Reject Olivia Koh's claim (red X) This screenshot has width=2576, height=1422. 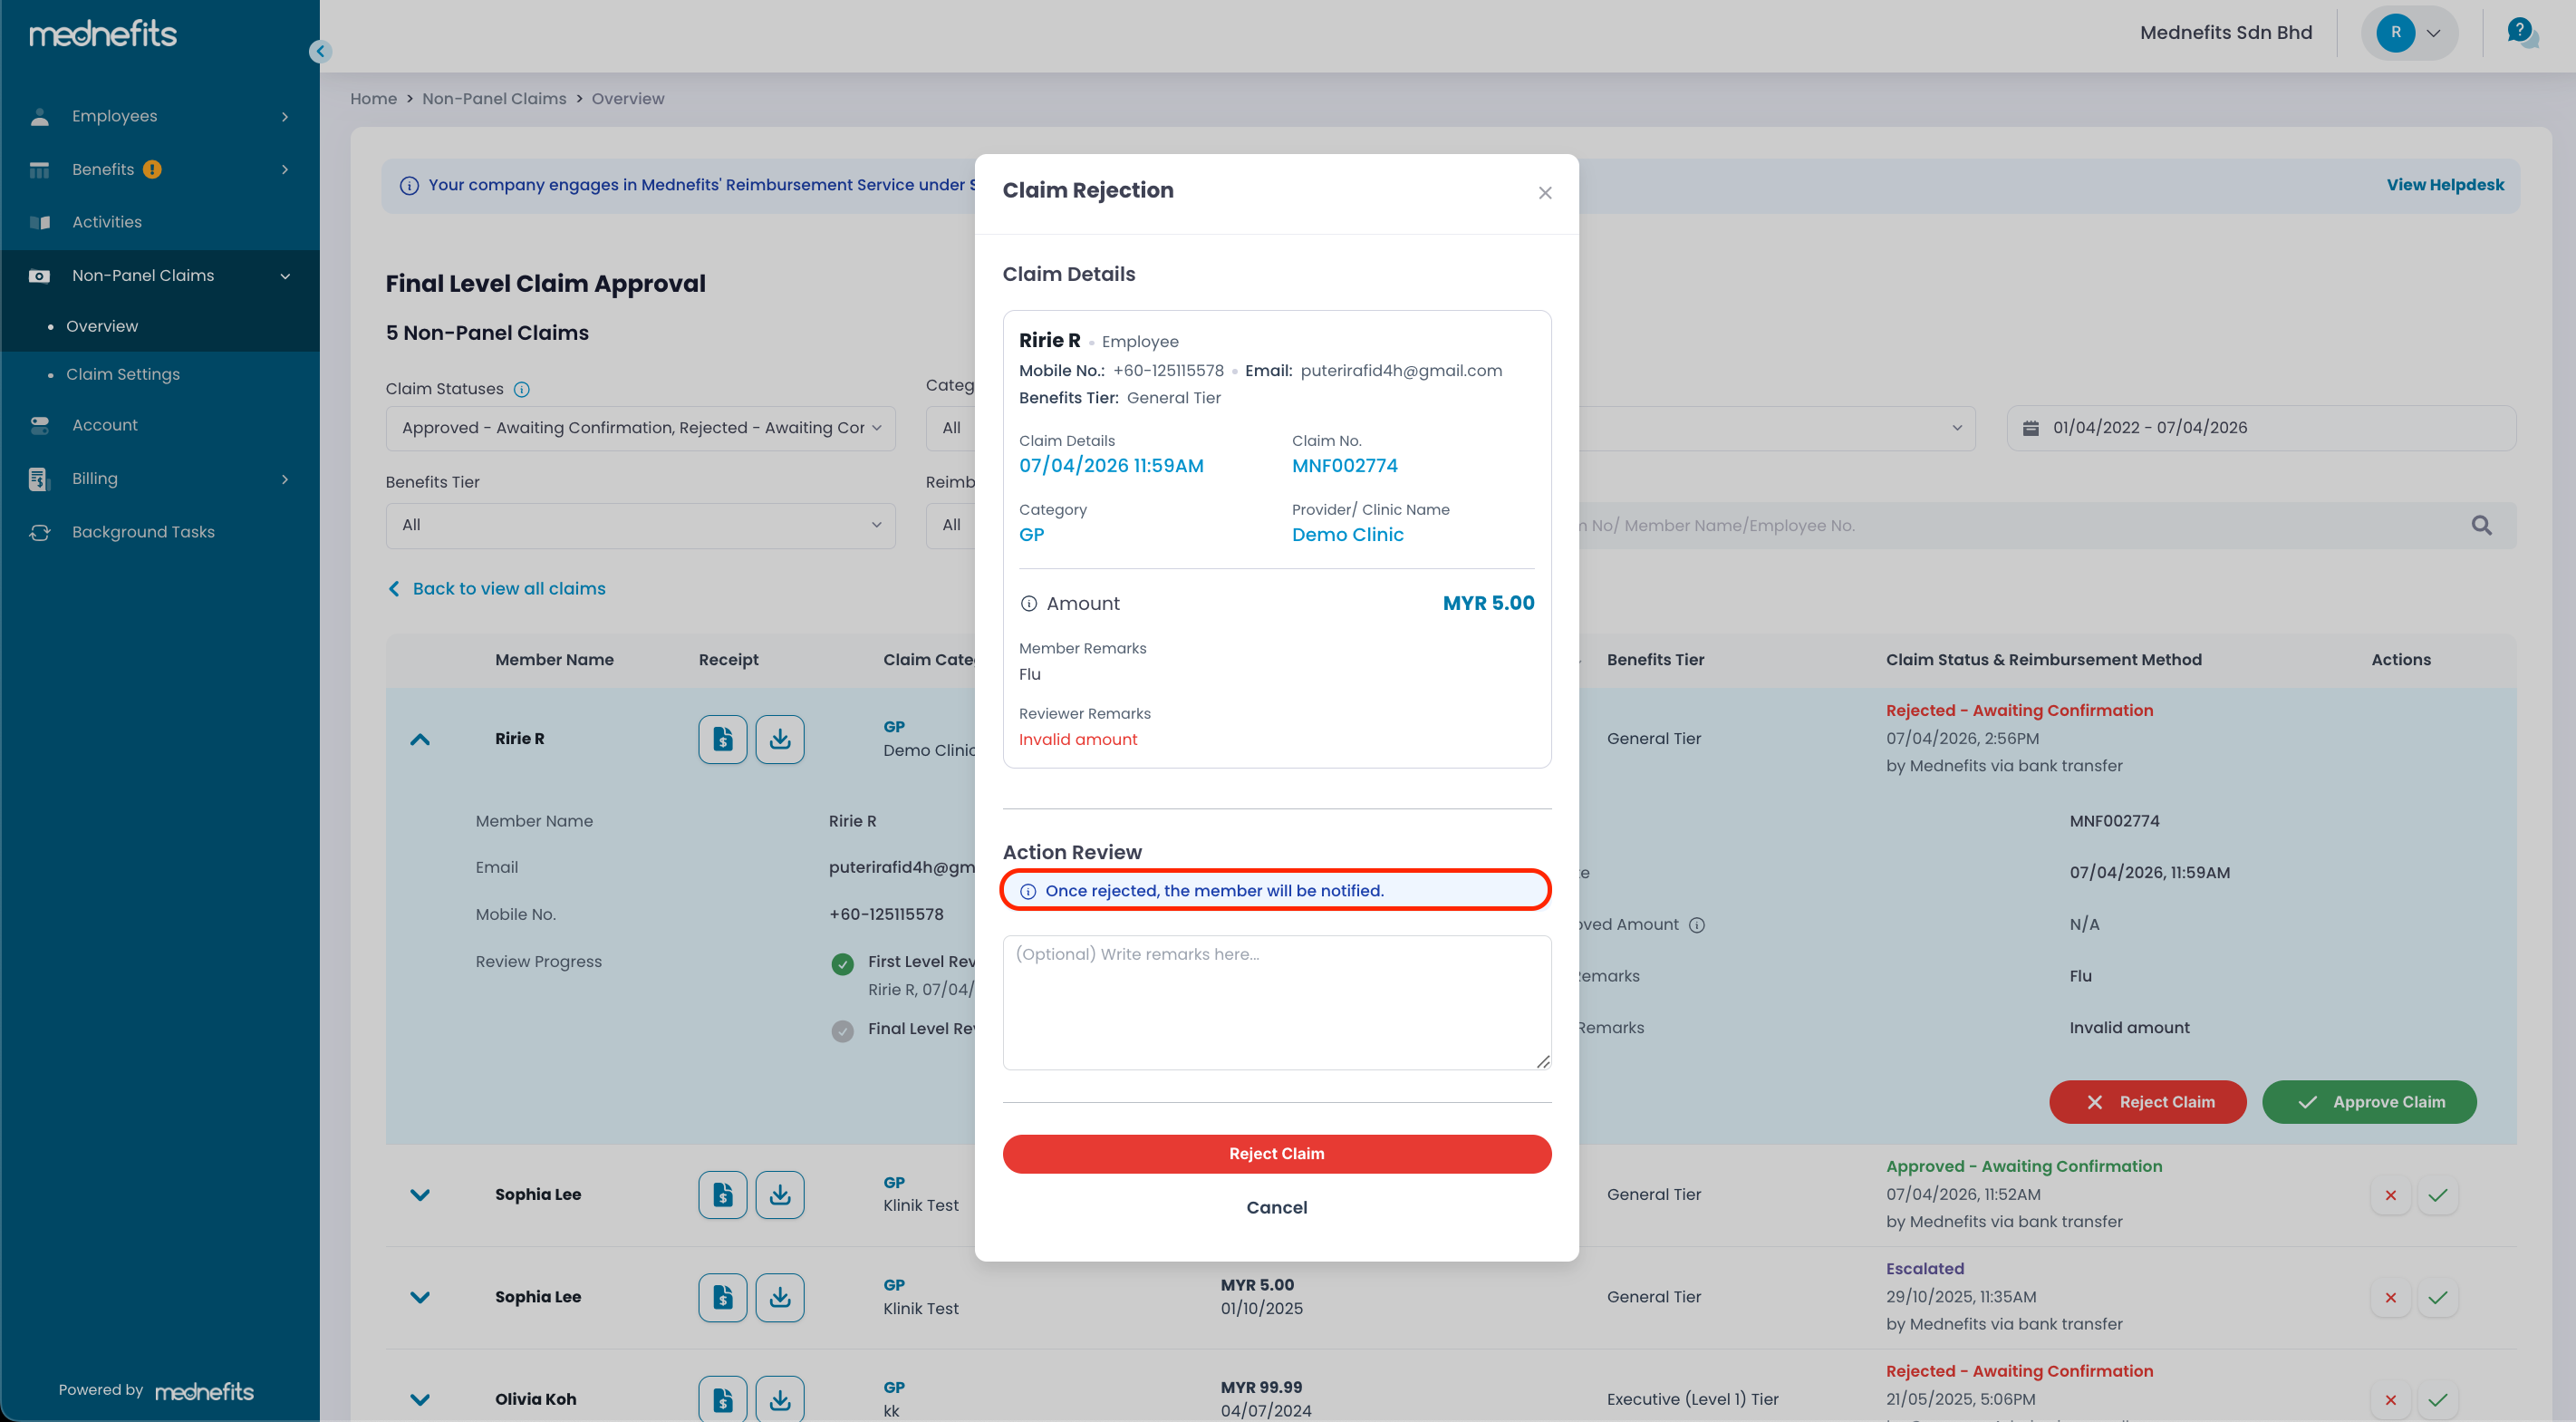coord(2390,1399)
